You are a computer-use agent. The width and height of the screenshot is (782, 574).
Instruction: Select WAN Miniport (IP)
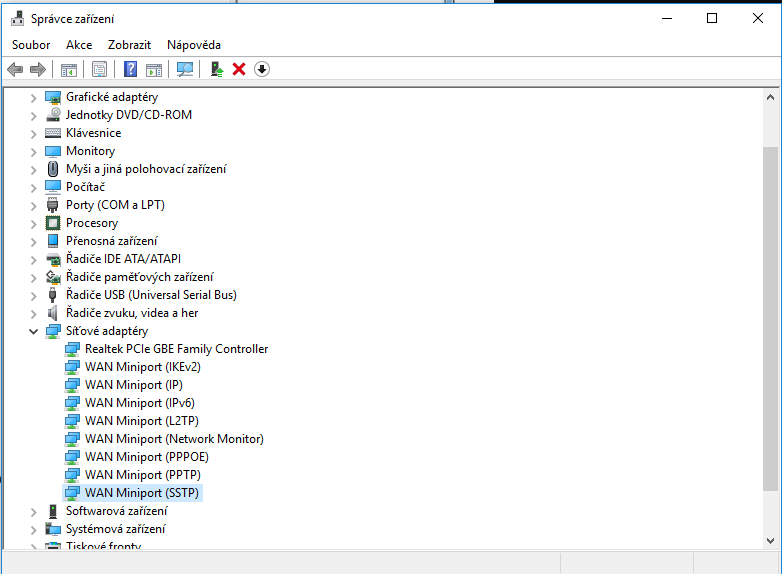(x=134, y=385)
